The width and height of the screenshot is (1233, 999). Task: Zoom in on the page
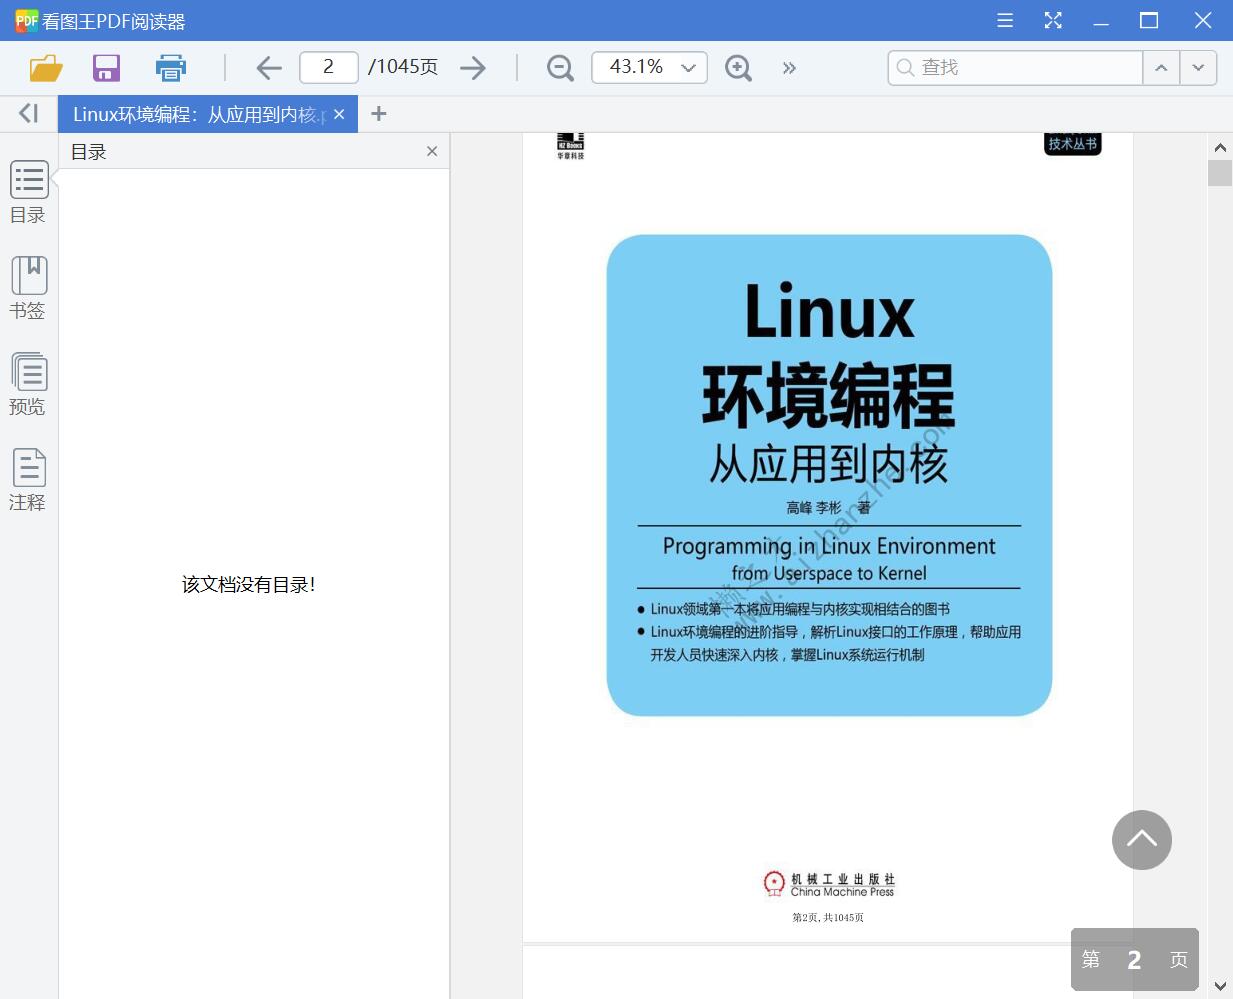click(x=738, y=67)
